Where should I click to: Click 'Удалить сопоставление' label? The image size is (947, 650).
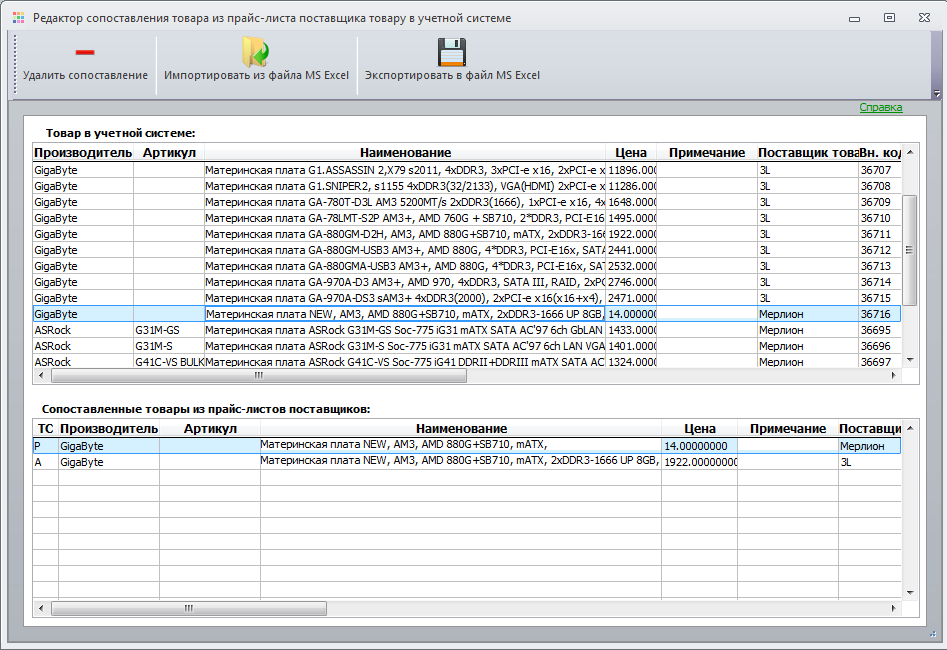coord(85,76)
